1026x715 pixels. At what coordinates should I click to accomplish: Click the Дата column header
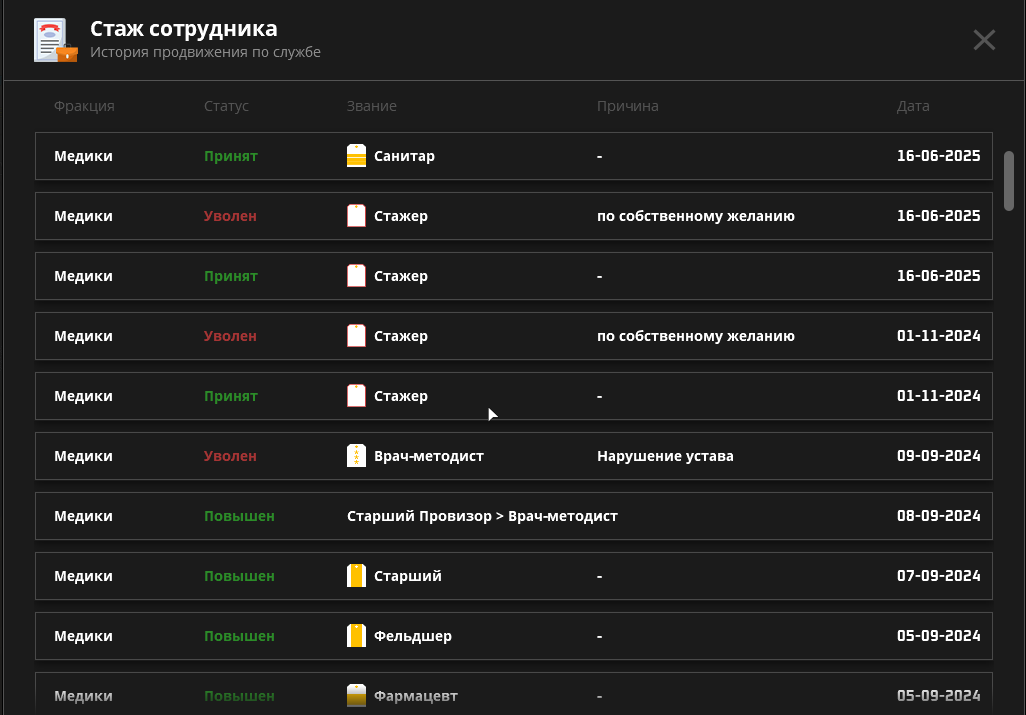(x=913, y=106)
